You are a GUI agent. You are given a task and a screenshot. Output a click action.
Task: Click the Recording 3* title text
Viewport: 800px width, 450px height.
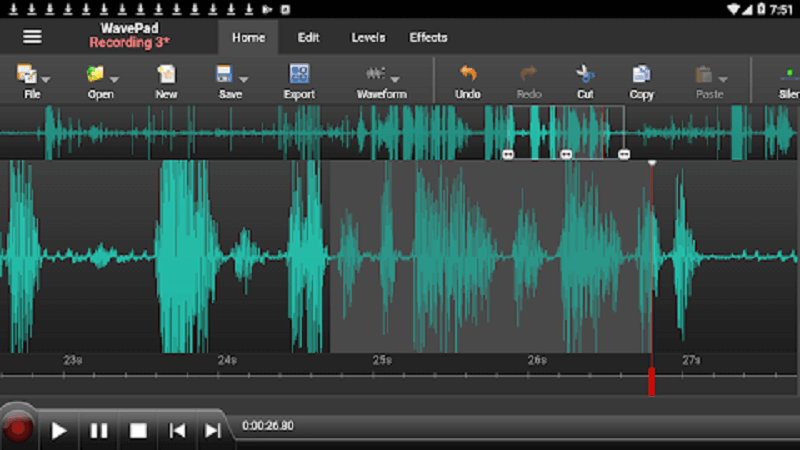click(x=129, y=42)
